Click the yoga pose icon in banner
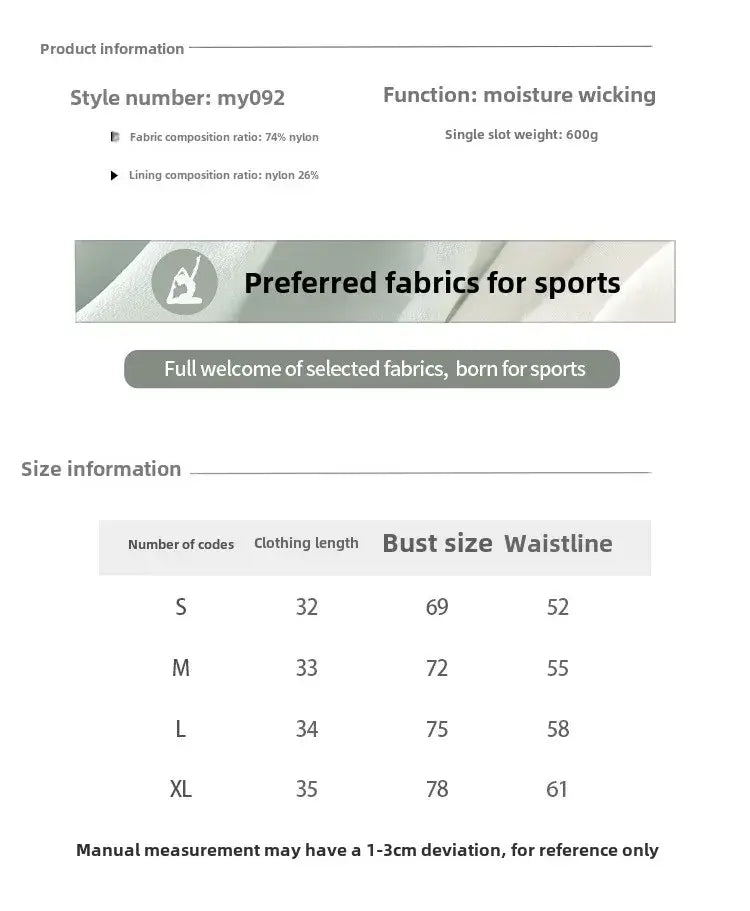The height and width of the screenshot is (911, 750). coord(184,282)
